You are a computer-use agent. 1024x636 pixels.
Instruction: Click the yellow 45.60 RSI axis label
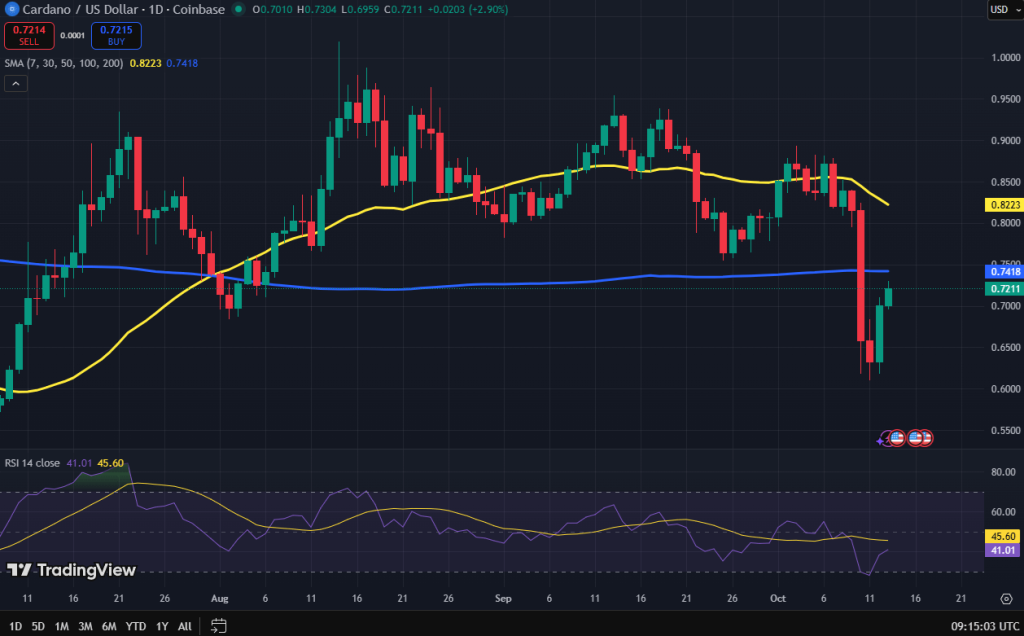[1004, 537]
